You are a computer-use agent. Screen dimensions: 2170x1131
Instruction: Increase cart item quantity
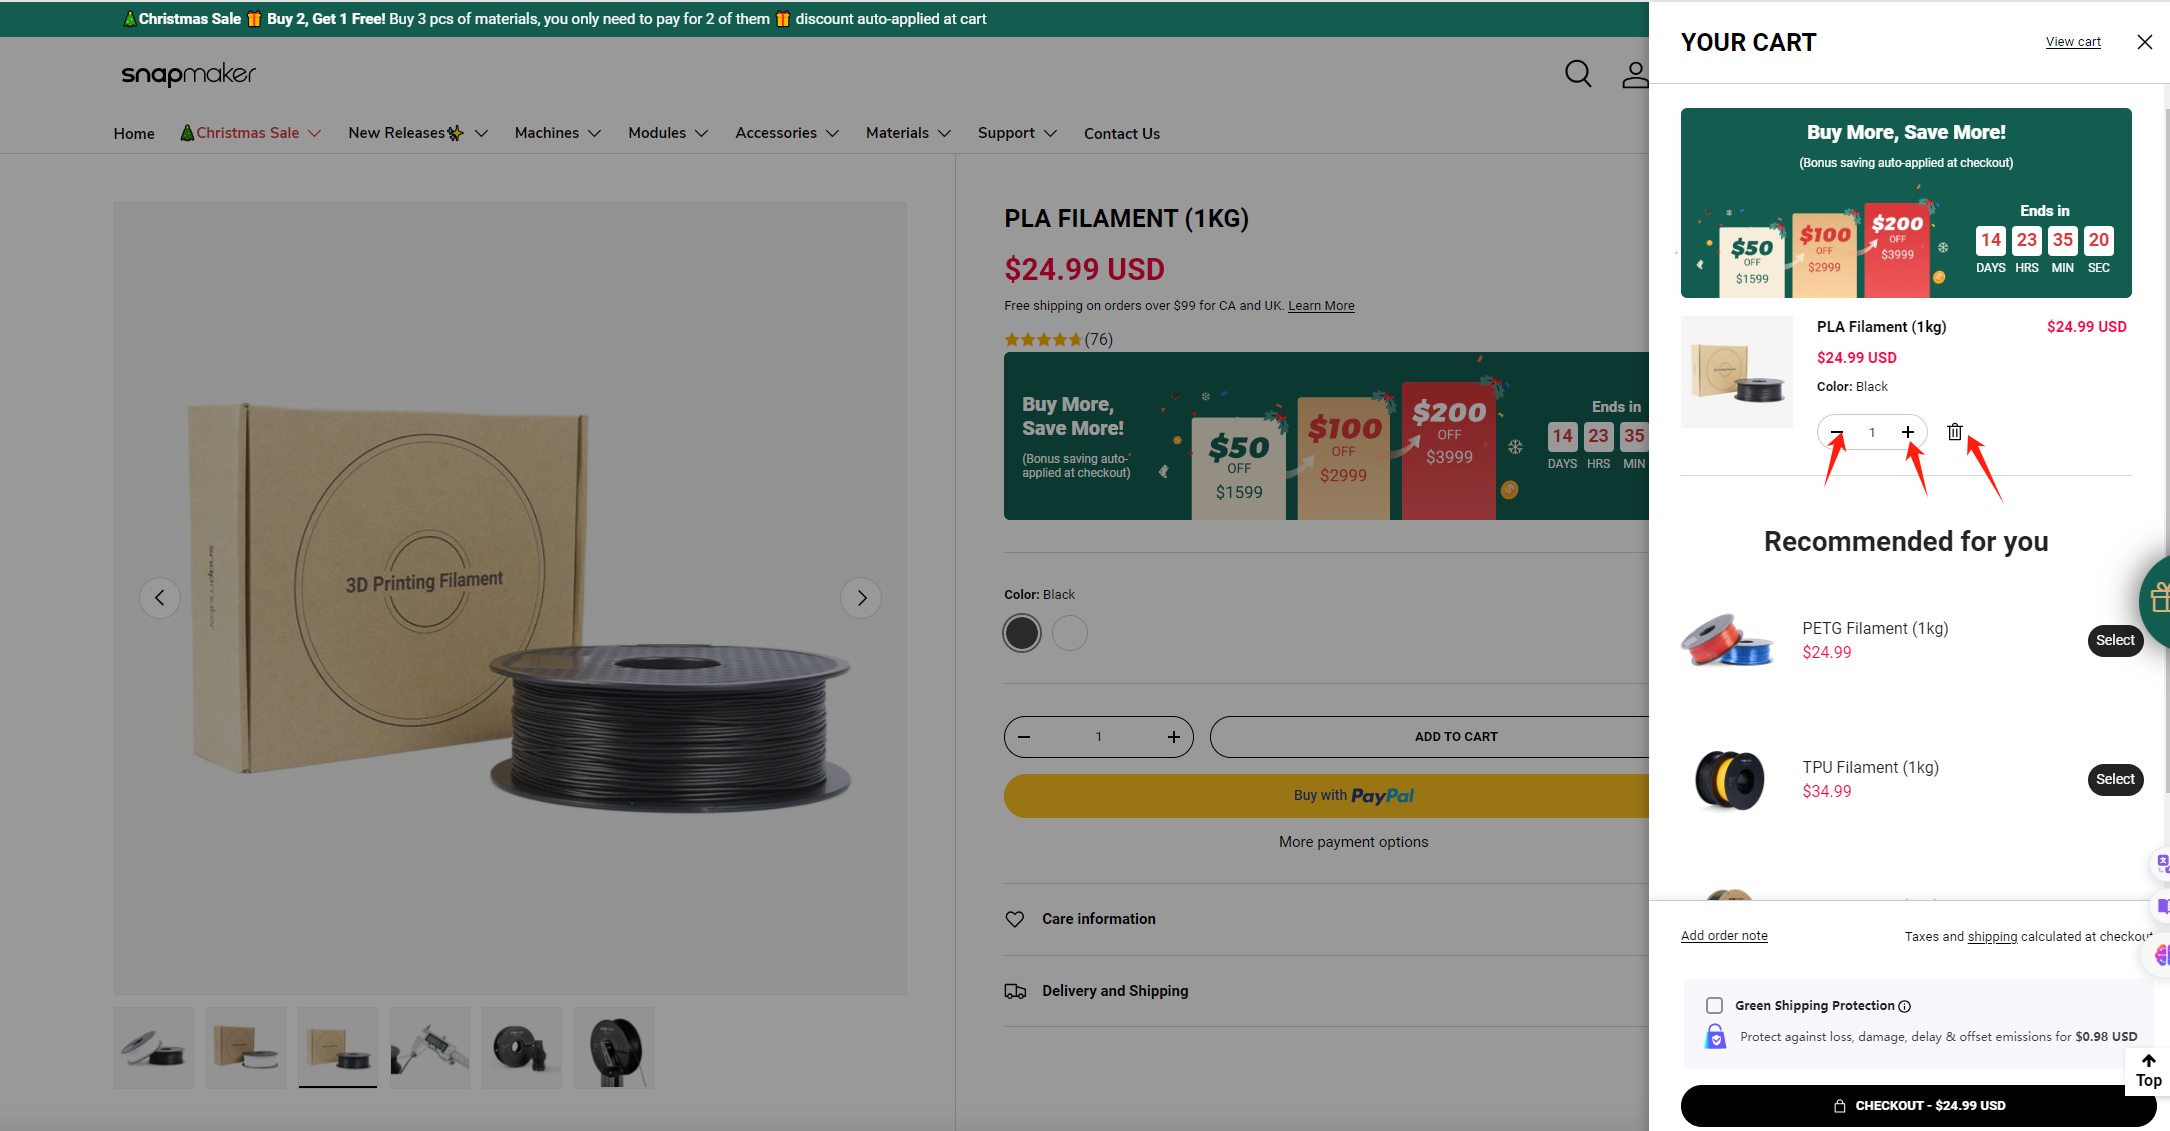(x=1908, y=432)
